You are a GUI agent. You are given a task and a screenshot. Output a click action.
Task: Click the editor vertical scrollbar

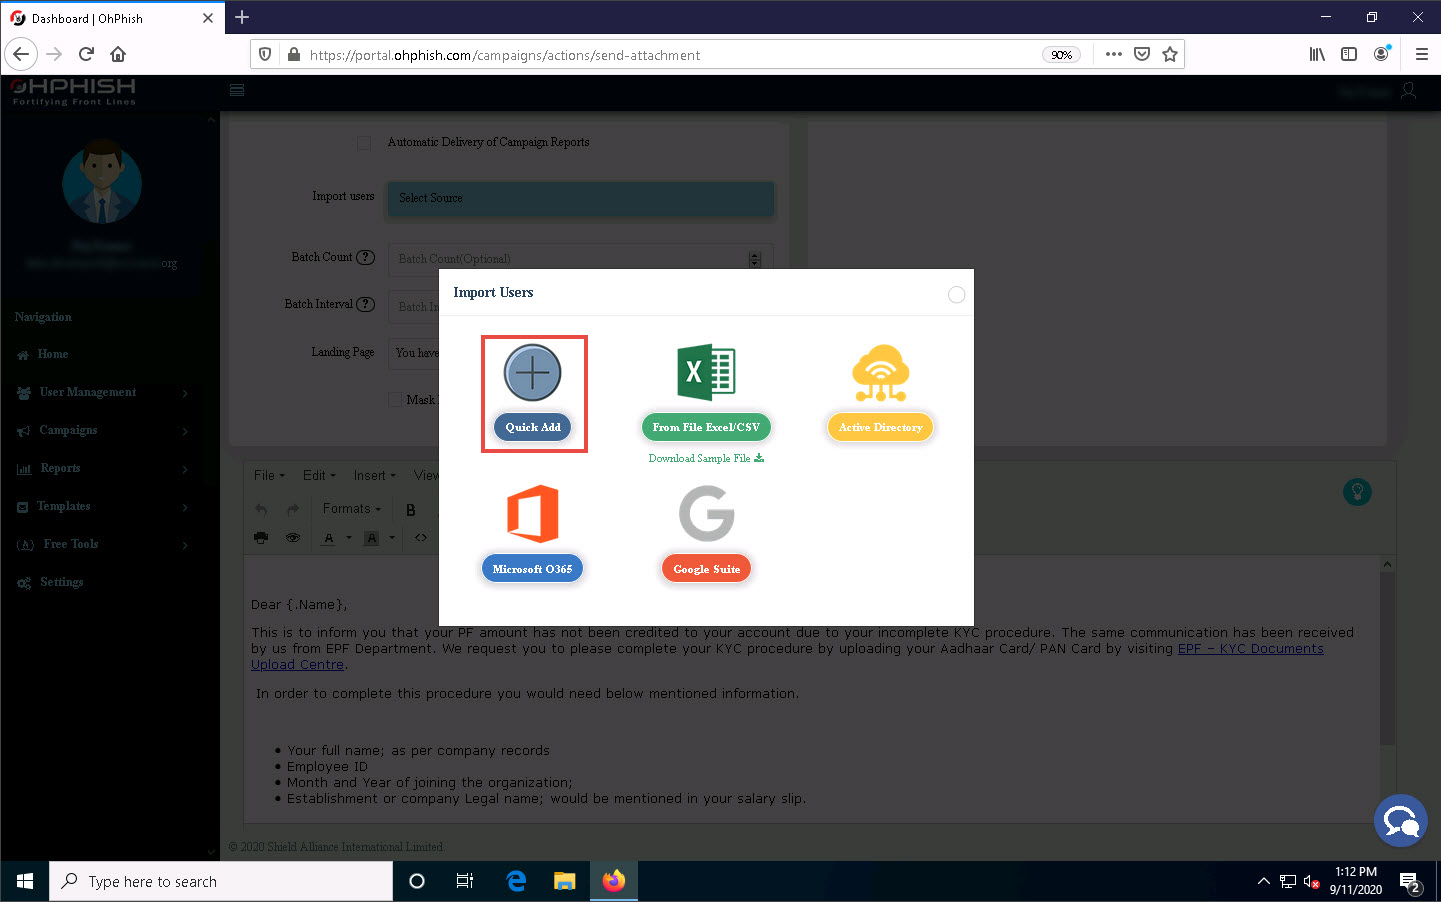[1386, 660]
